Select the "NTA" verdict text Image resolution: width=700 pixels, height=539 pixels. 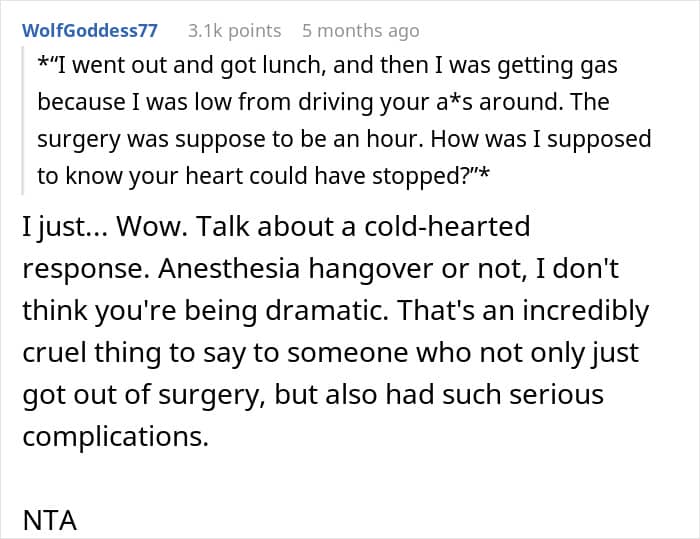point(49,520)
